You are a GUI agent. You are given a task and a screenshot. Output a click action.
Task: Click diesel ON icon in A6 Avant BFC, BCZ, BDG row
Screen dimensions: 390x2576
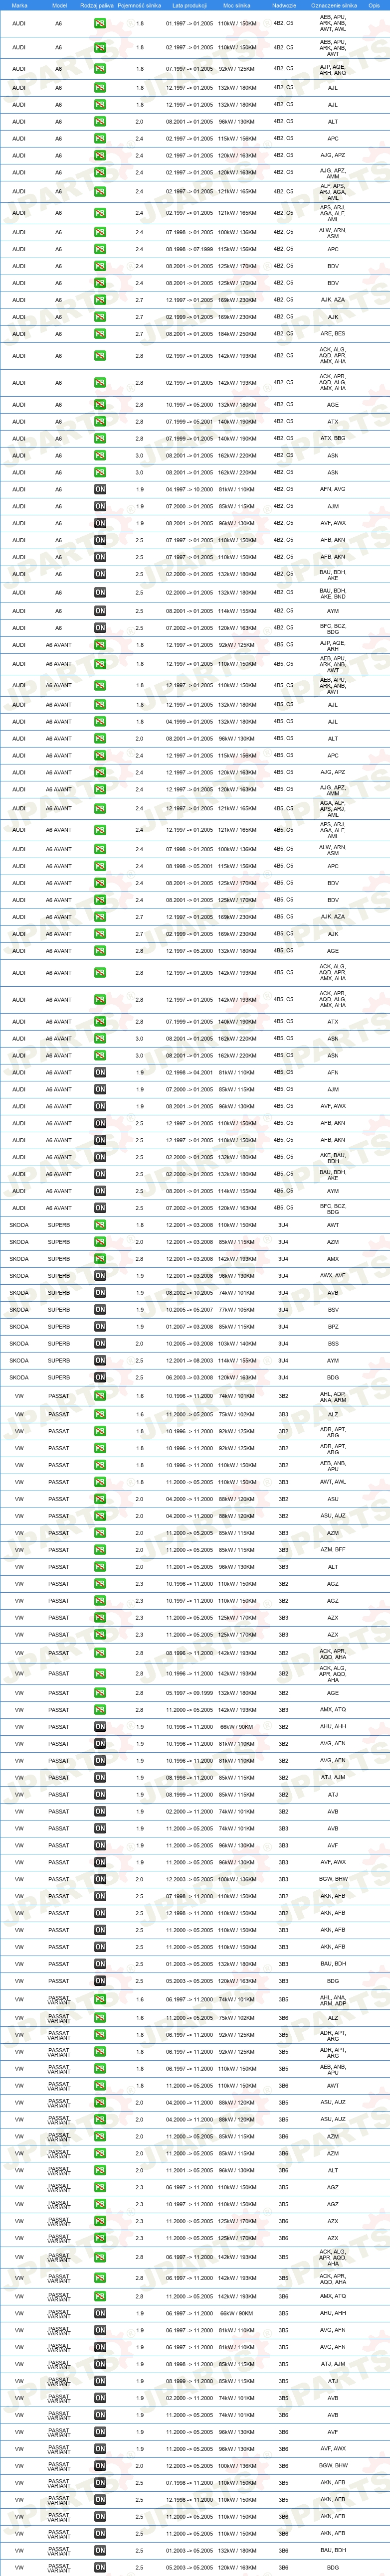pos(100,1208)
